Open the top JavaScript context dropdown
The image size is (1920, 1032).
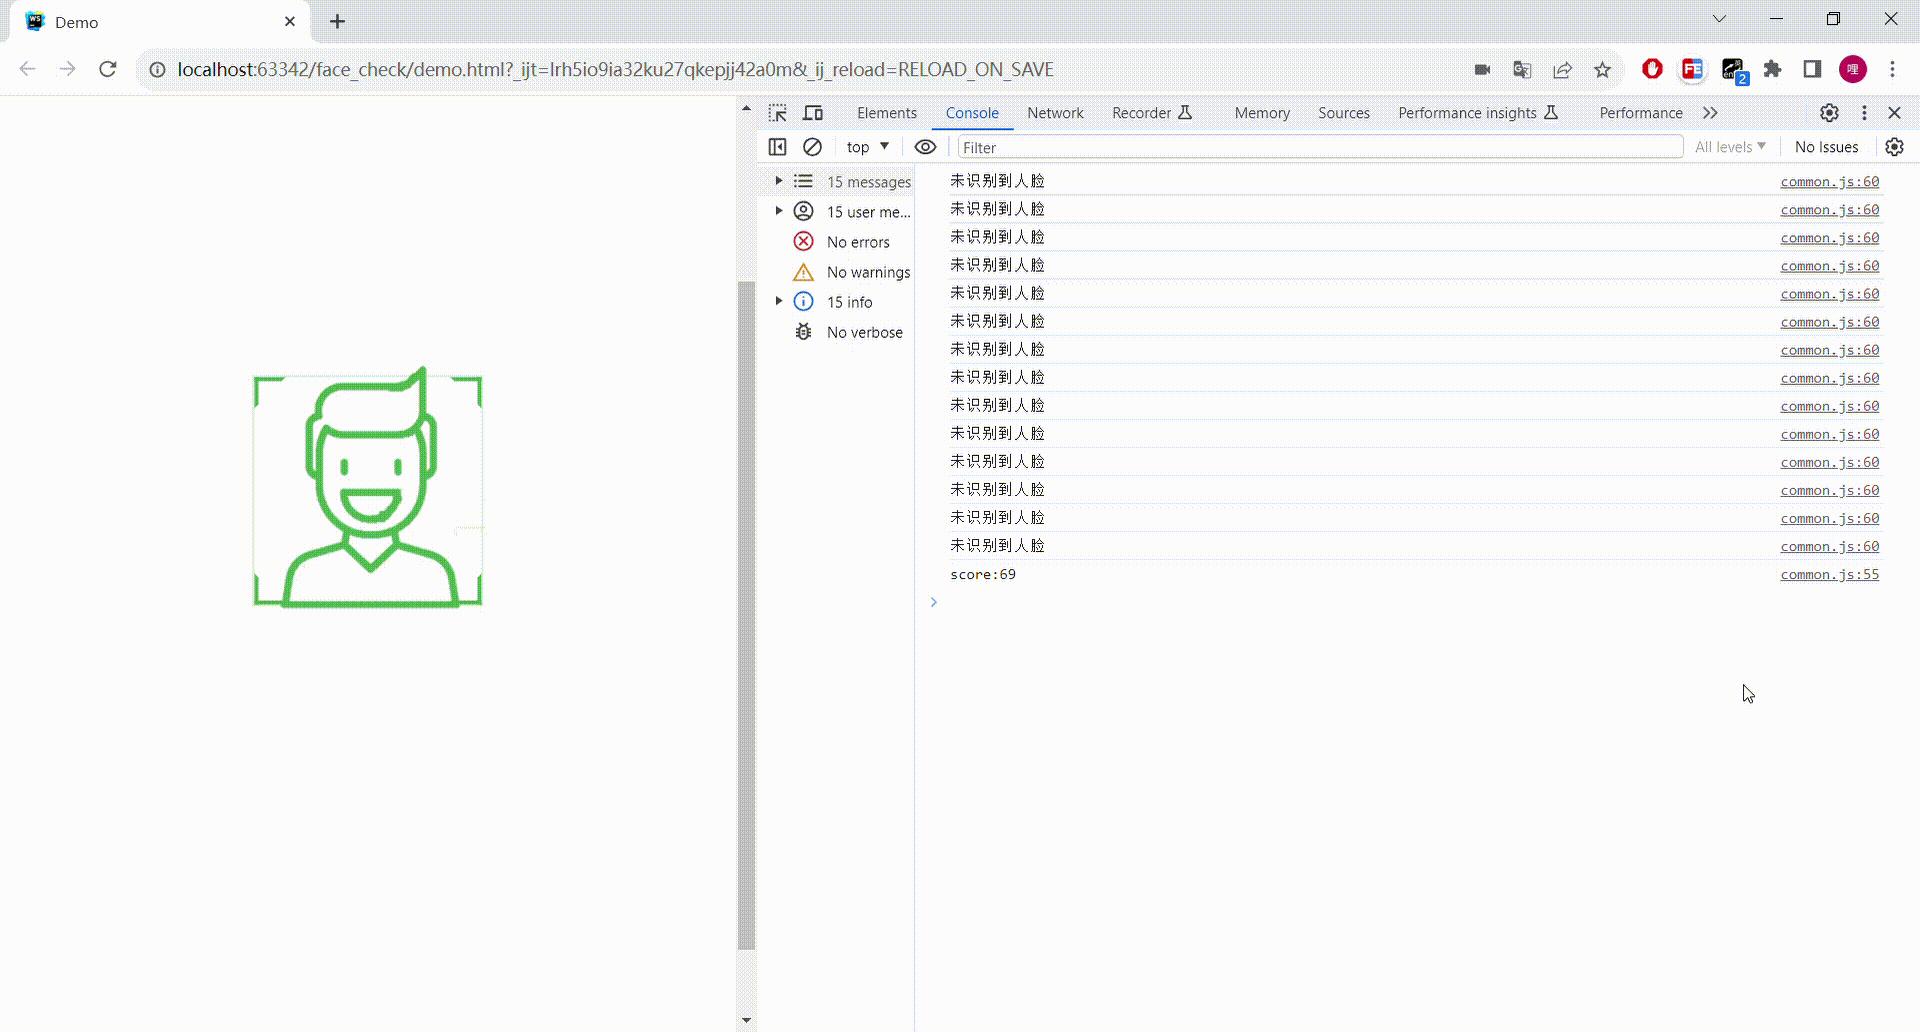click(867, 147)
